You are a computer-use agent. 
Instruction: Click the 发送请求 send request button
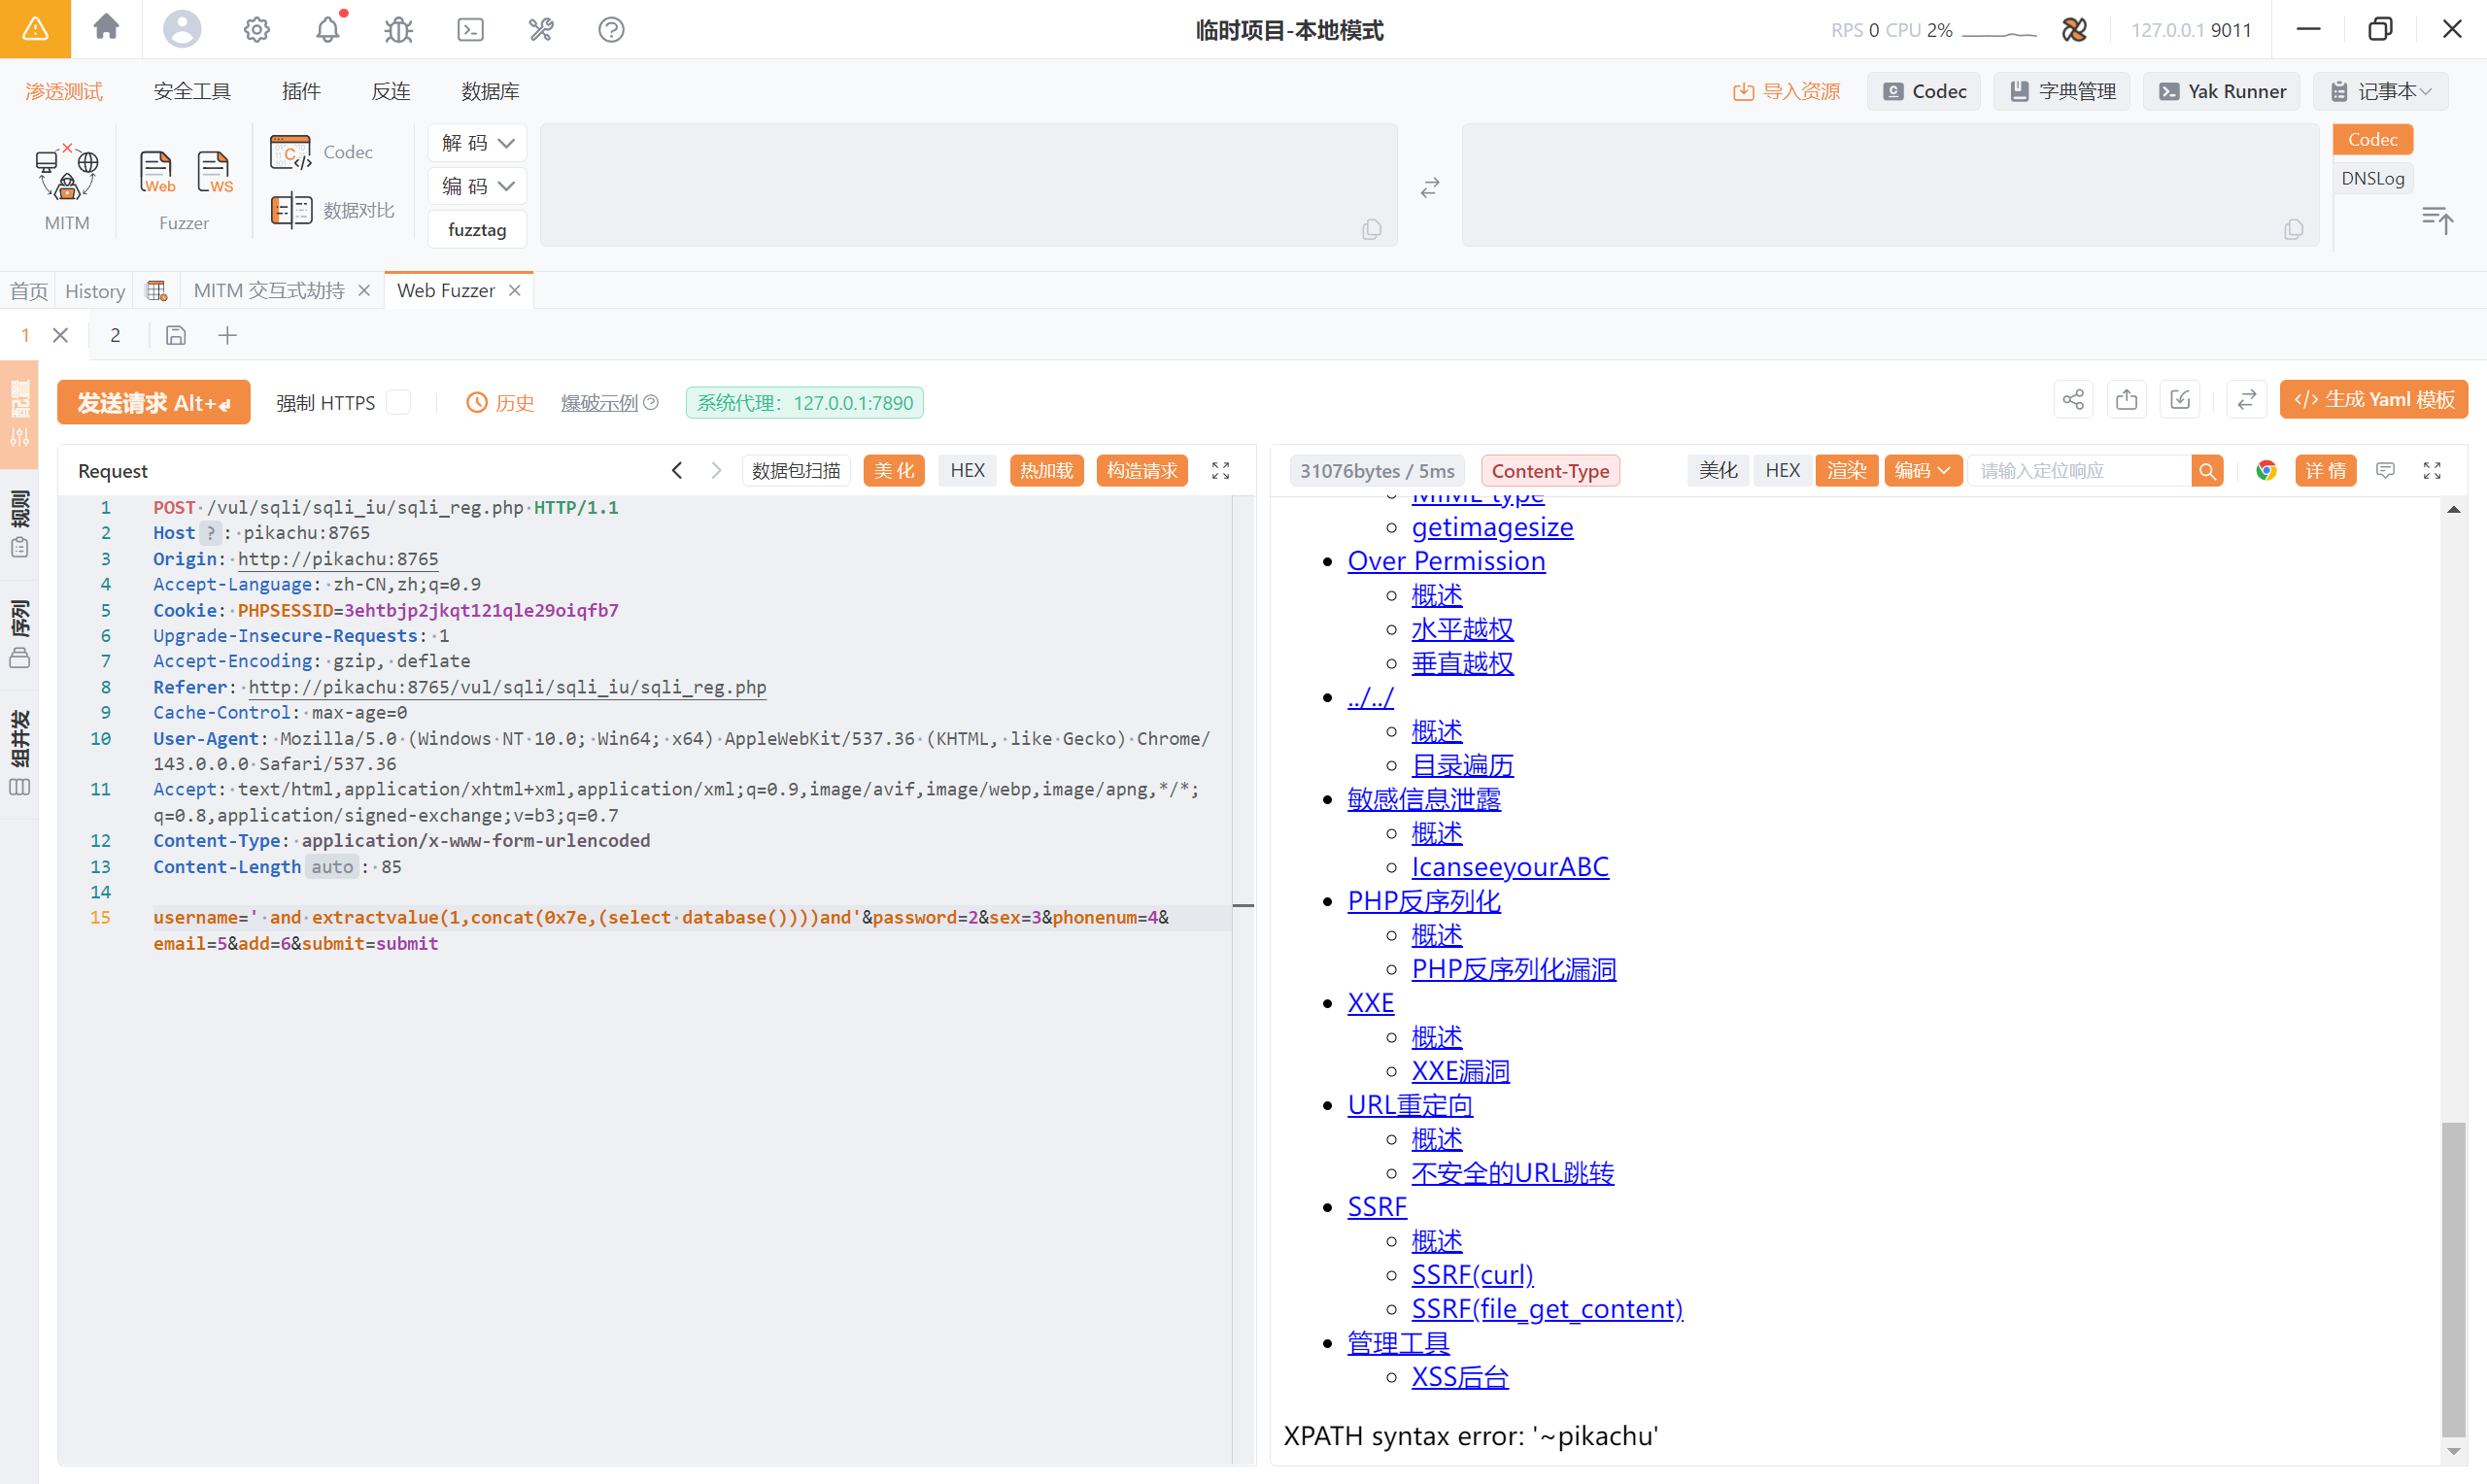pos(154,402)
